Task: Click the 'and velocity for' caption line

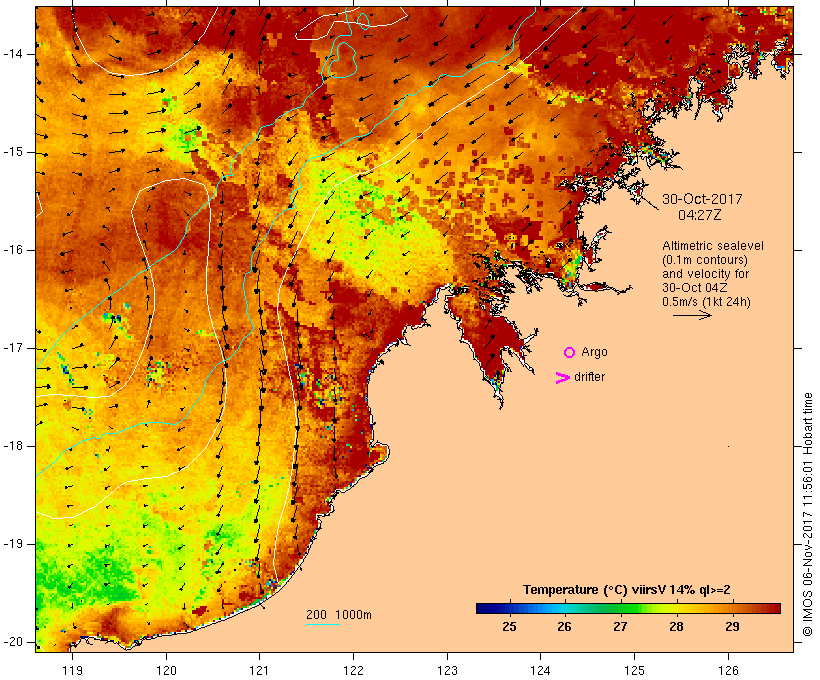Action: [705, 274]
